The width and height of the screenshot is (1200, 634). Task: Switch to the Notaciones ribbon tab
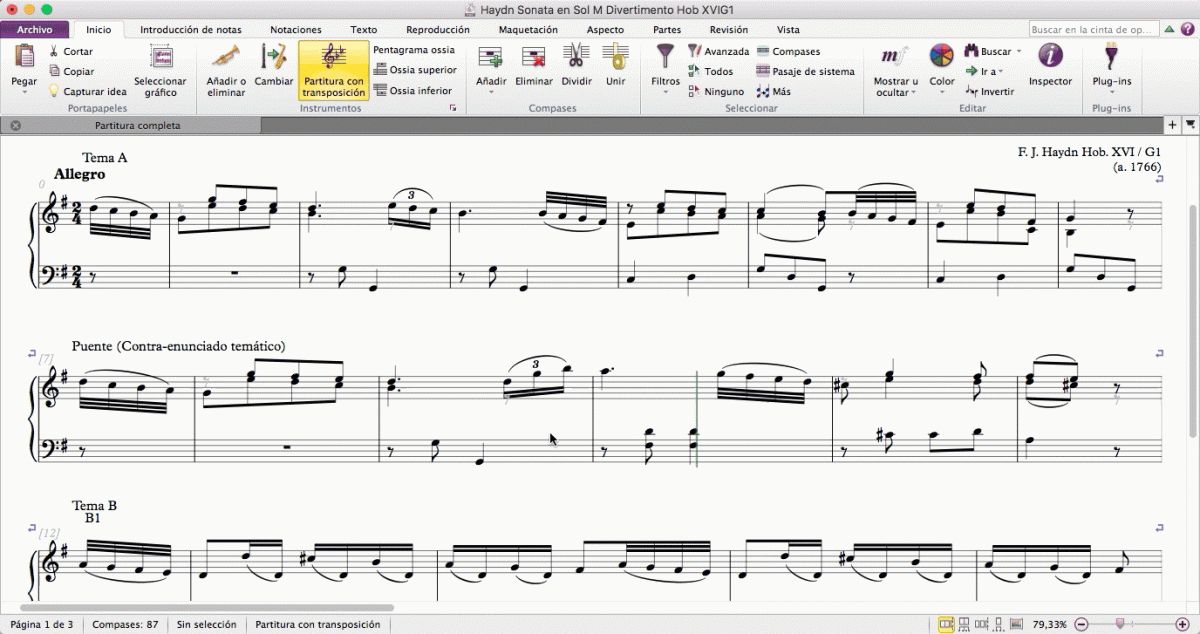[x=296, y=30]
